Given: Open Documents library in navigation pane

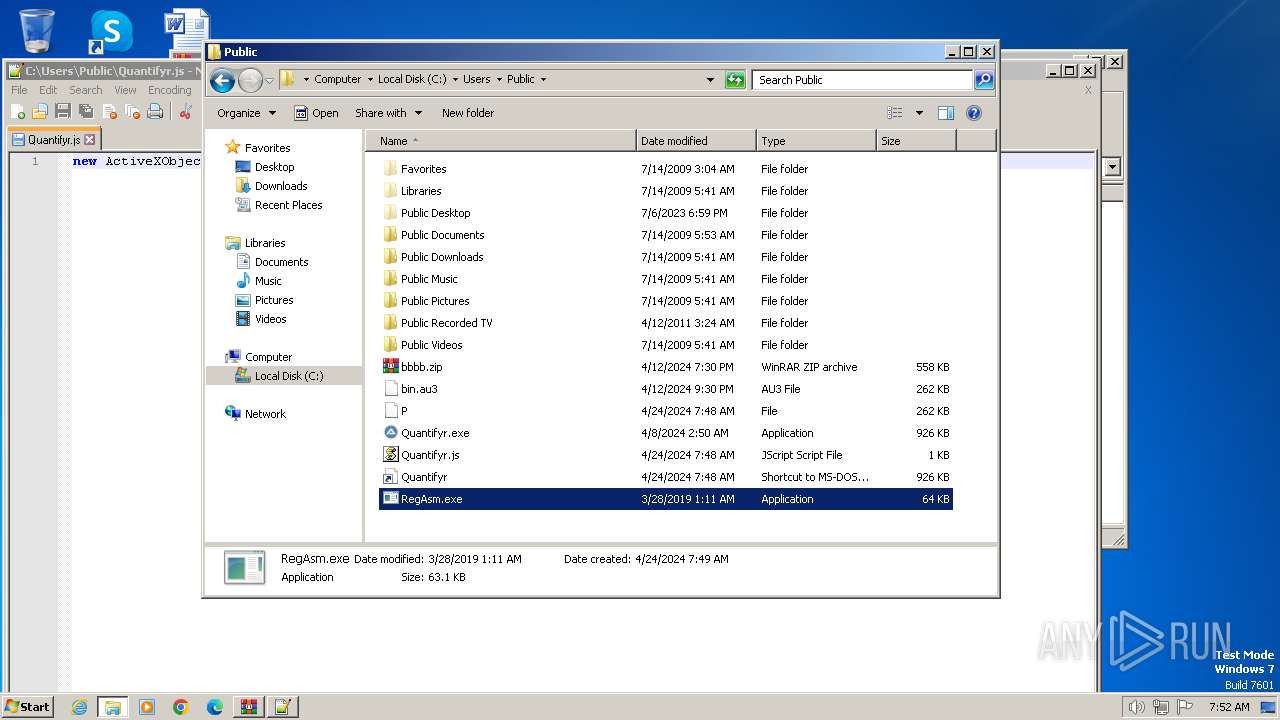Looking at the screenshot, I should (281, 262).
